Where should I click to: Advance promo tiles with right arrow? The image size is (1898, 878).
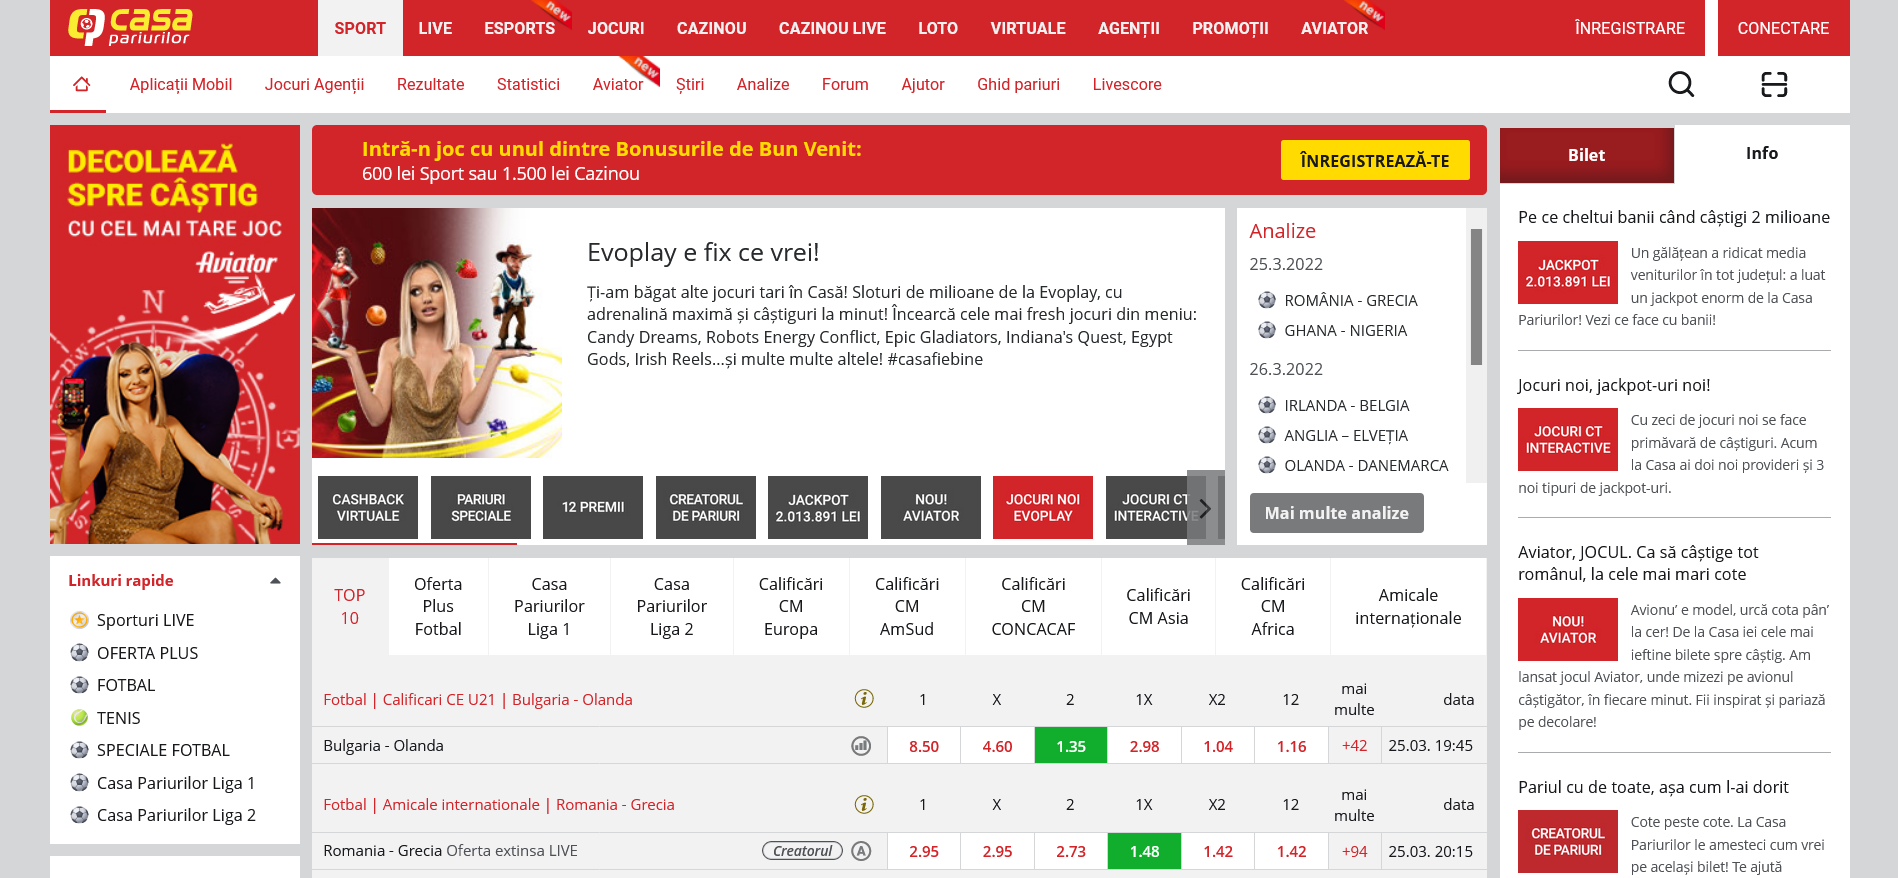click(x=1205, y=508)
